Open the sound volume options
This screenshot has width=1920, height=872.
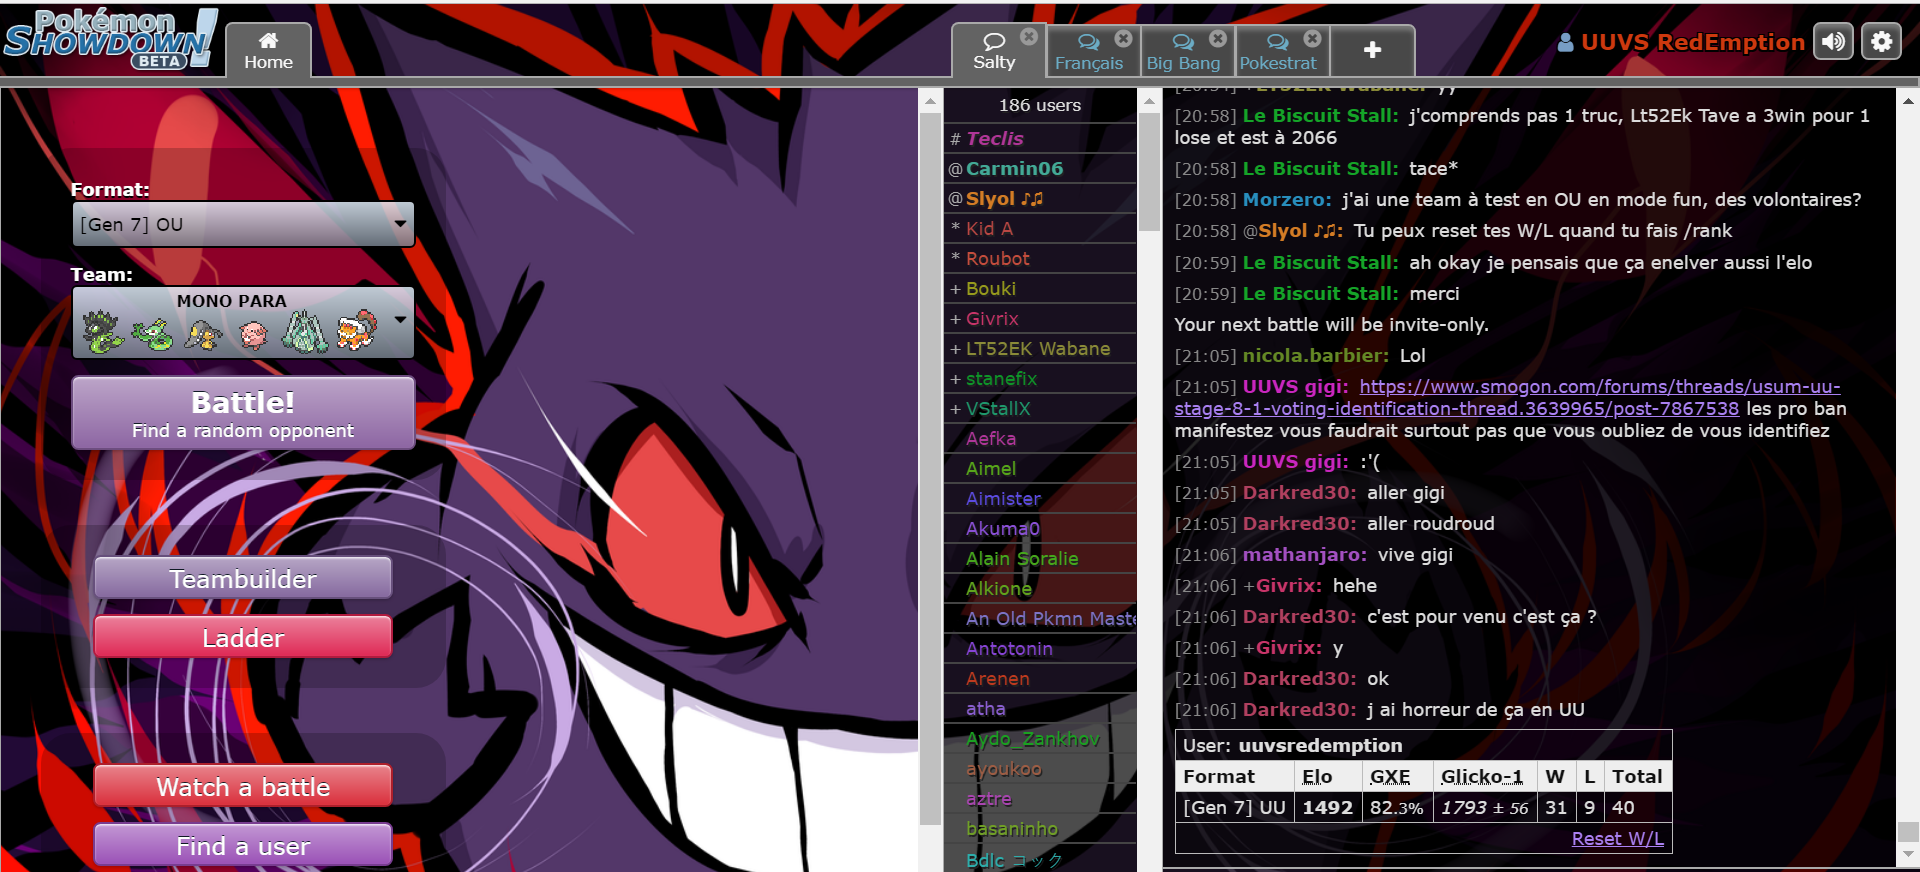coord(1833,42)
